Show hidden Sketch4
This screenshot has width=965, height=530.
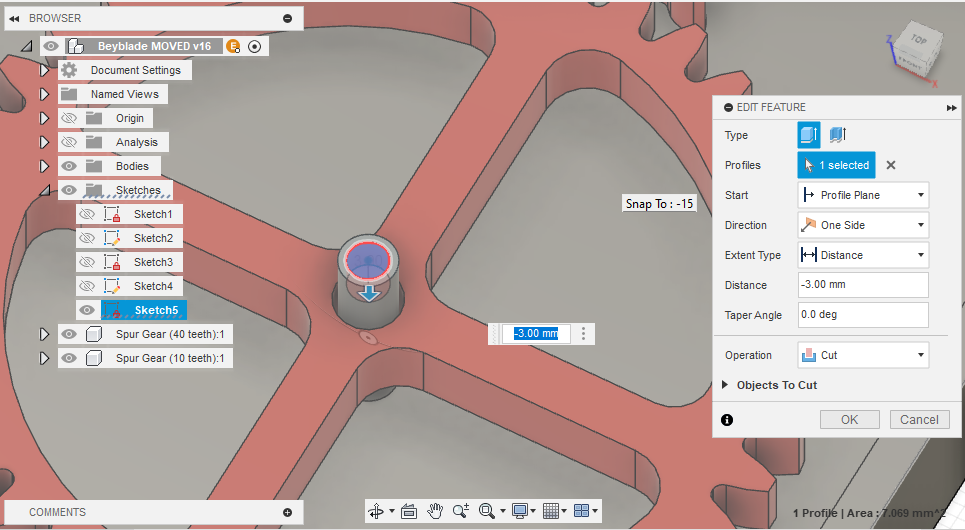pos(87,286)
